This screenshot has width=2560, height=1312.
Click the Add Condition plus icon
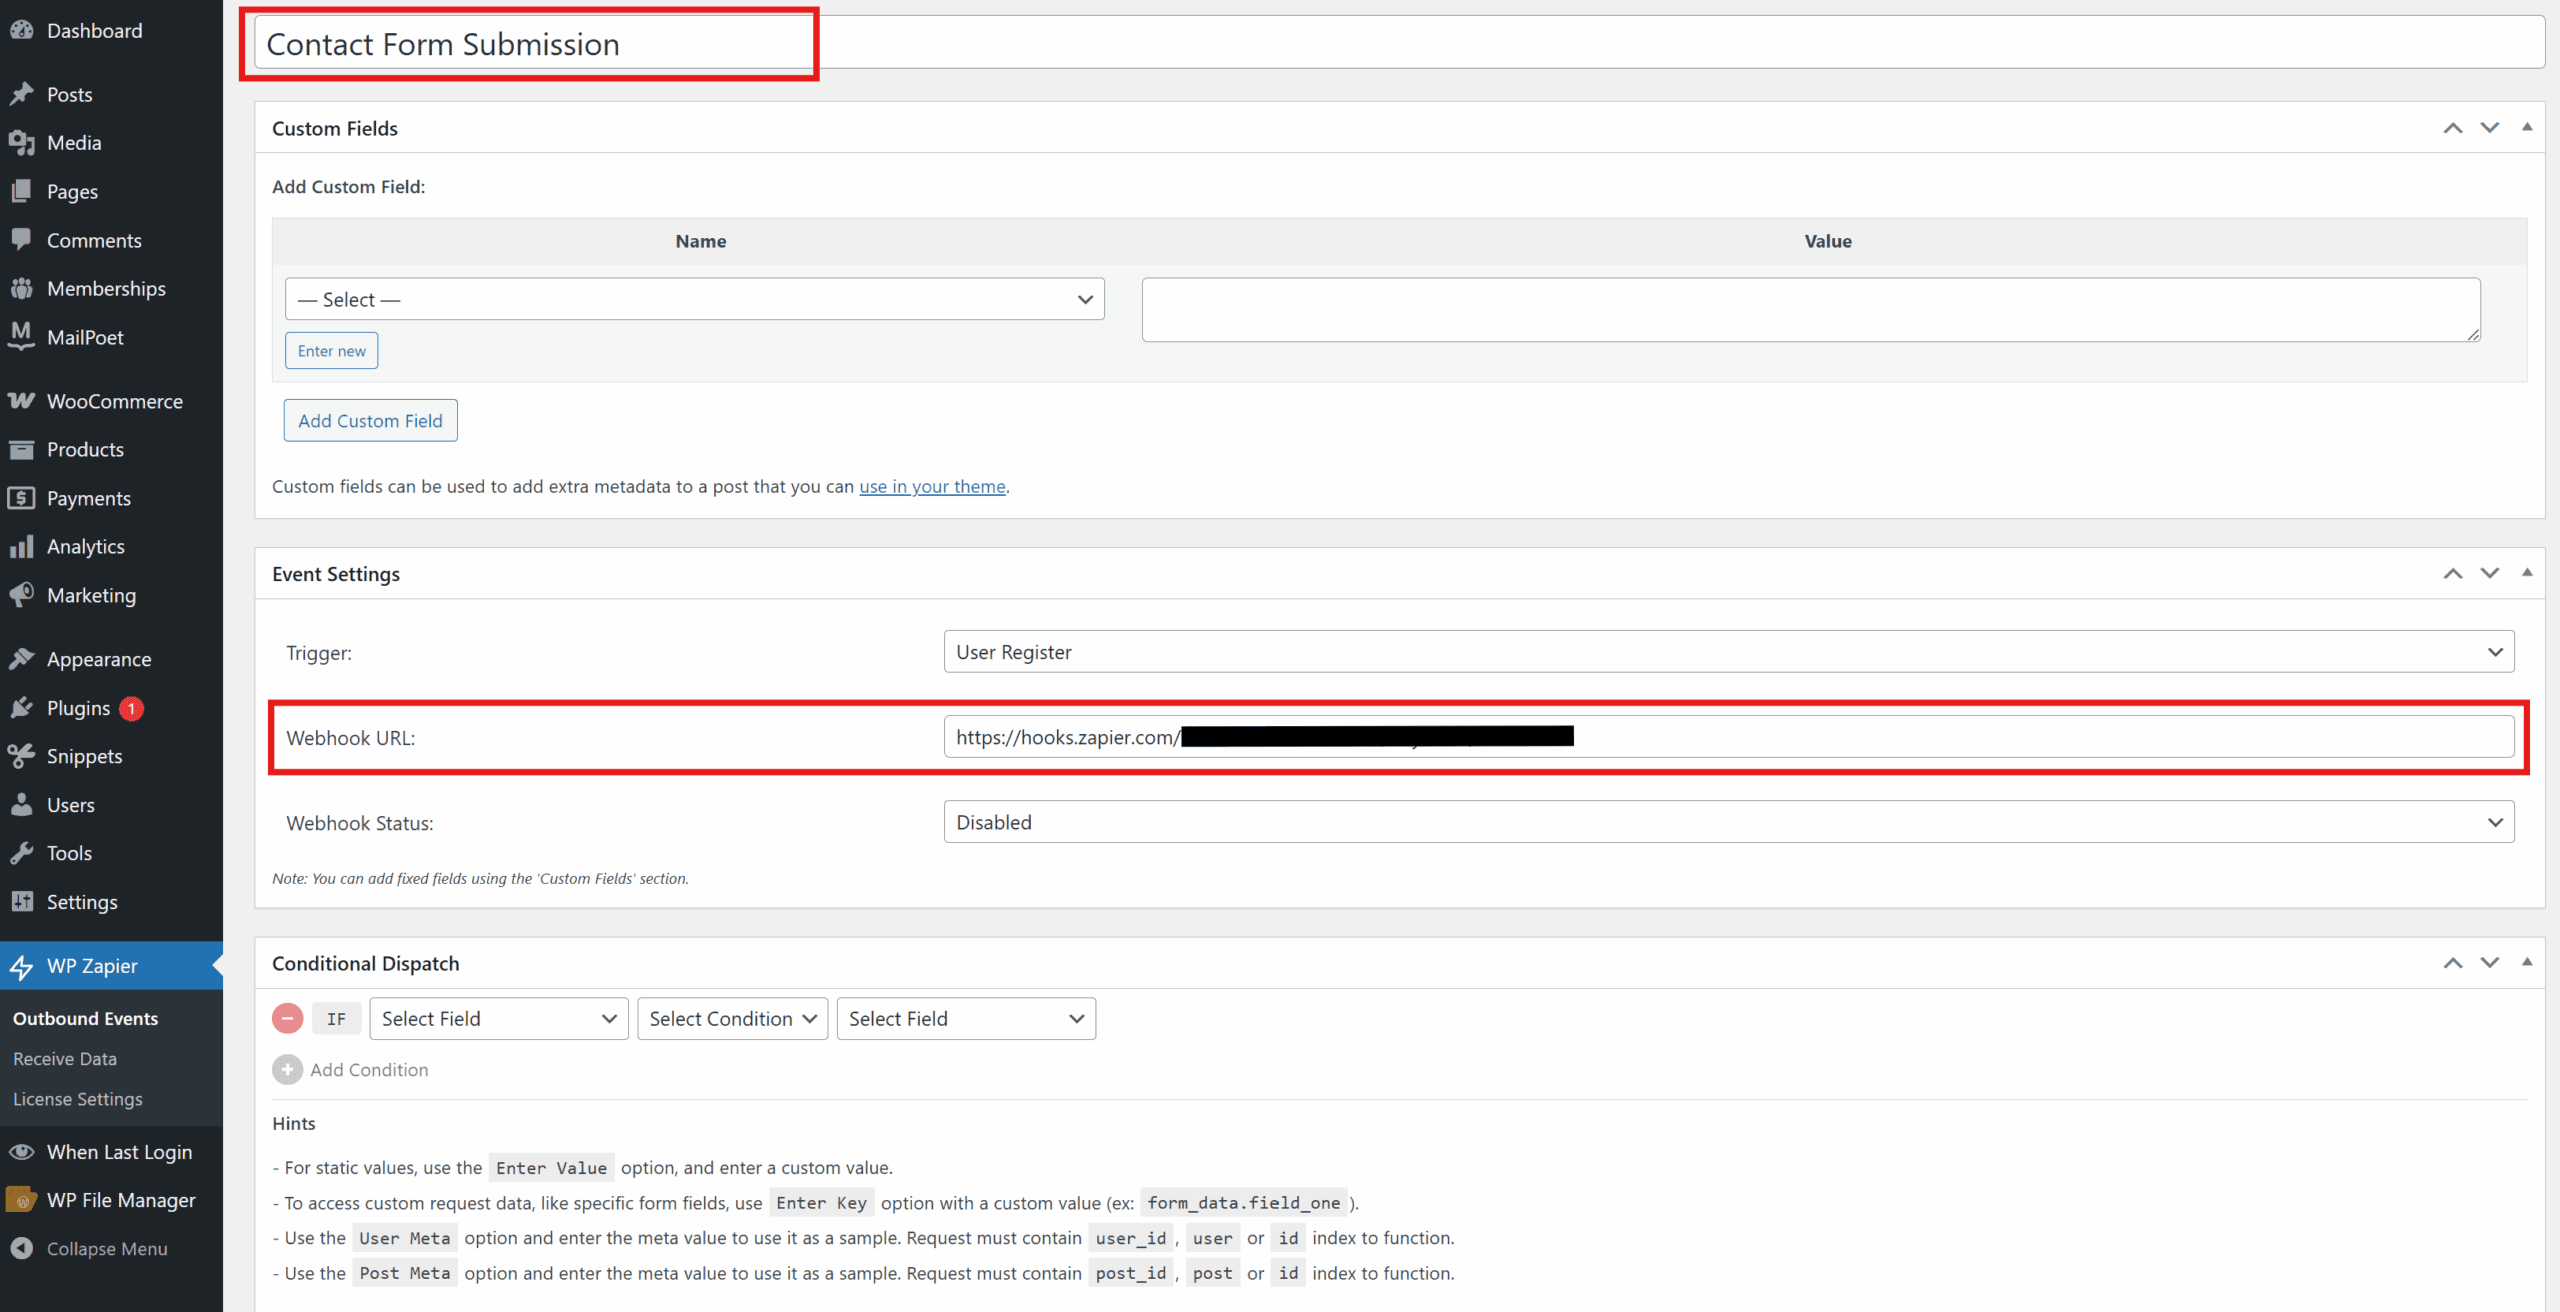pos(287,1070)
